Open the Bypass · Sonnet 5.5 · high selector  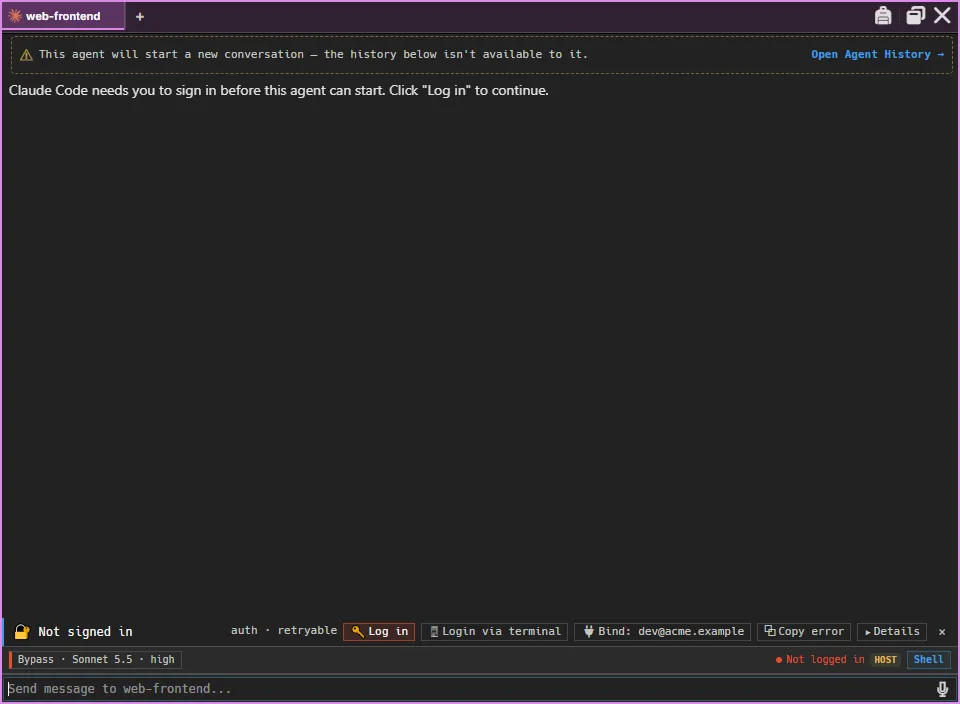[96, 659]
